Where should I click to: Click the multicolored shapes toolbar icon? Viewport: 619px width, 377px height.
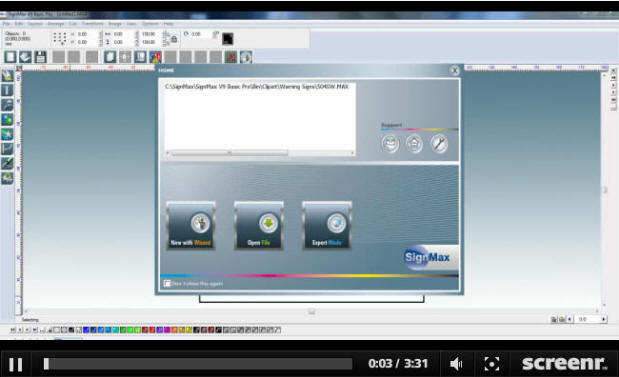coord(156,57)
